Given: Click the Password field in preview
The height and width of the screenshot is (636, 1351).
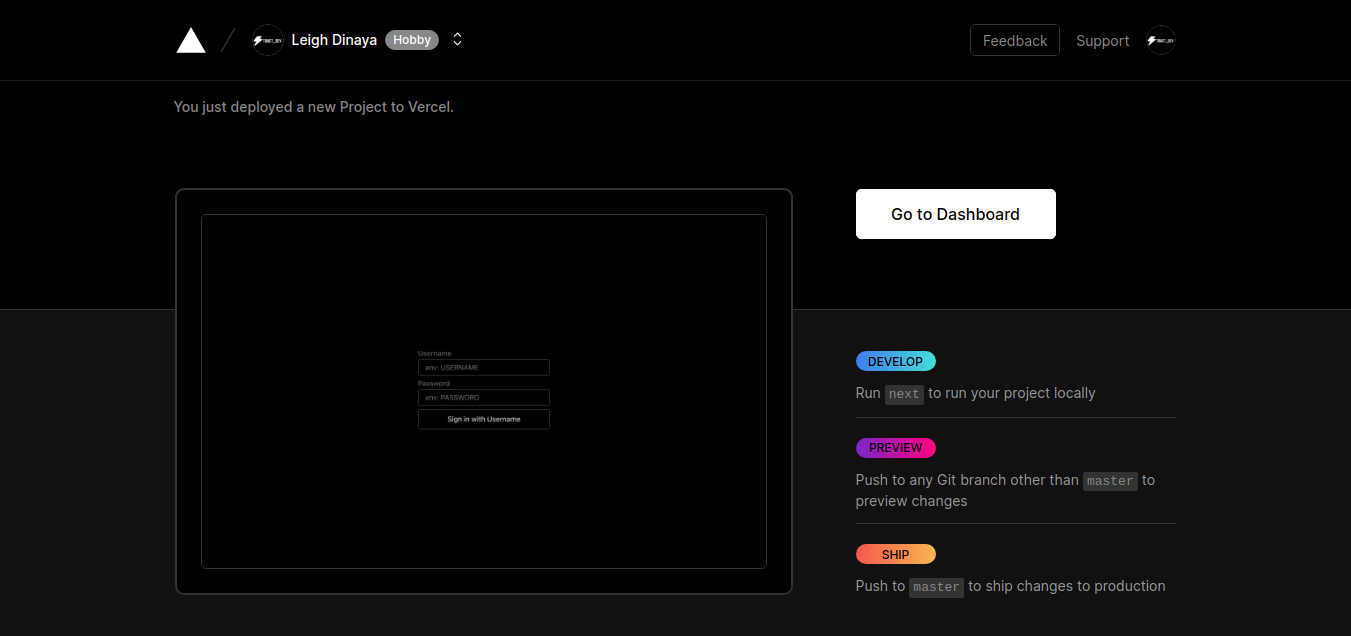Looking at the screenshot, I should (x=484, y=397).
